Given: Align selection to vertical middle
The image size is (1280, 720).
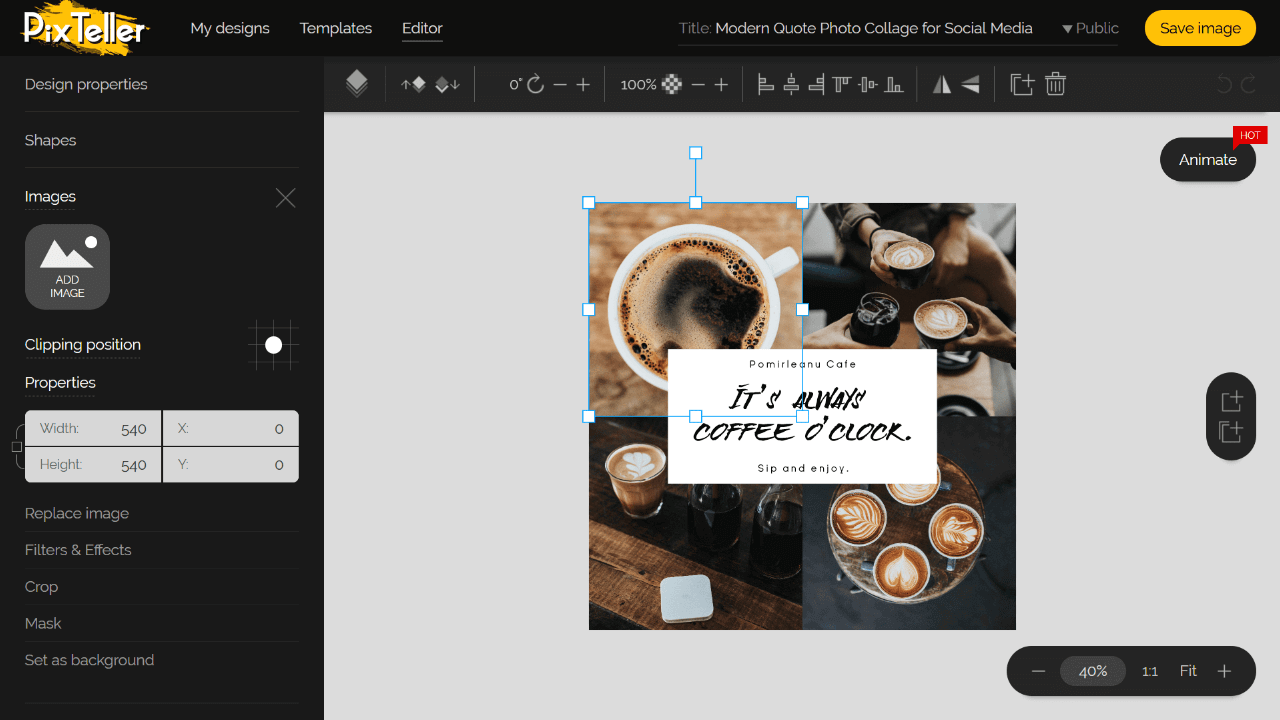Looking at the screenshot, I should 868,85.
